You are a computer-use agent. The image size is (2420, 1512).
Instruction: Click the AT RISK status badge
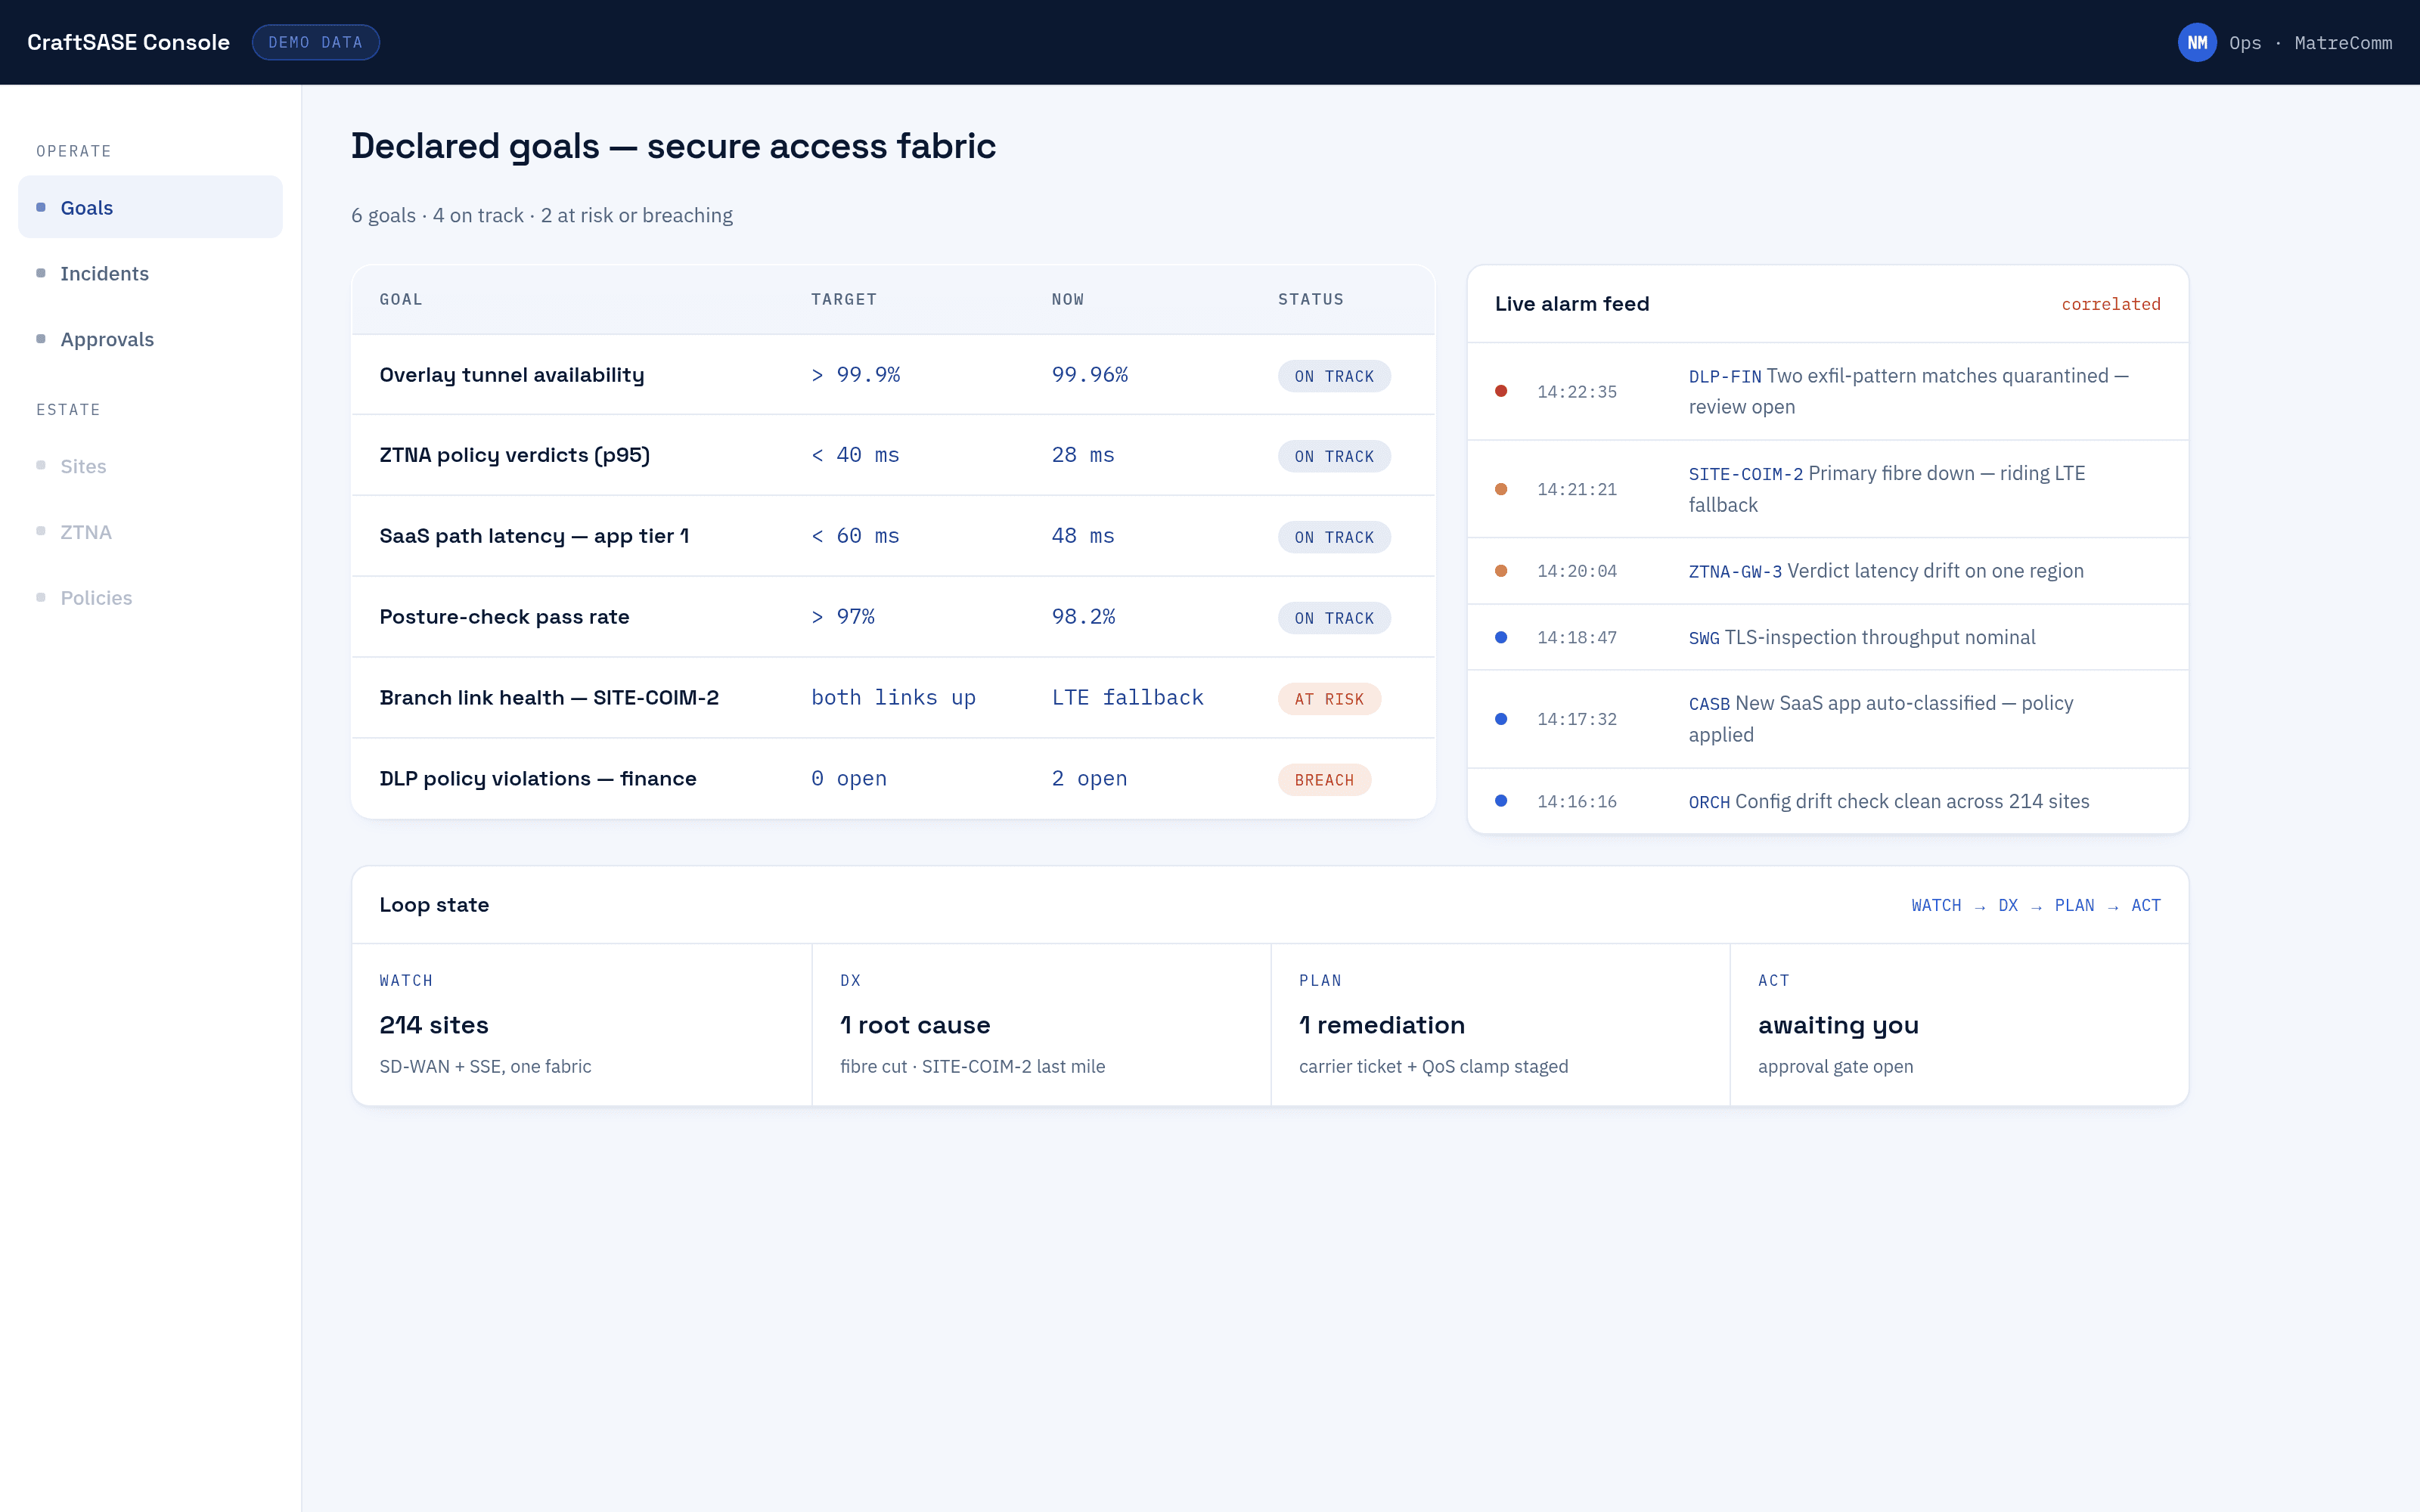(1329, 699)
